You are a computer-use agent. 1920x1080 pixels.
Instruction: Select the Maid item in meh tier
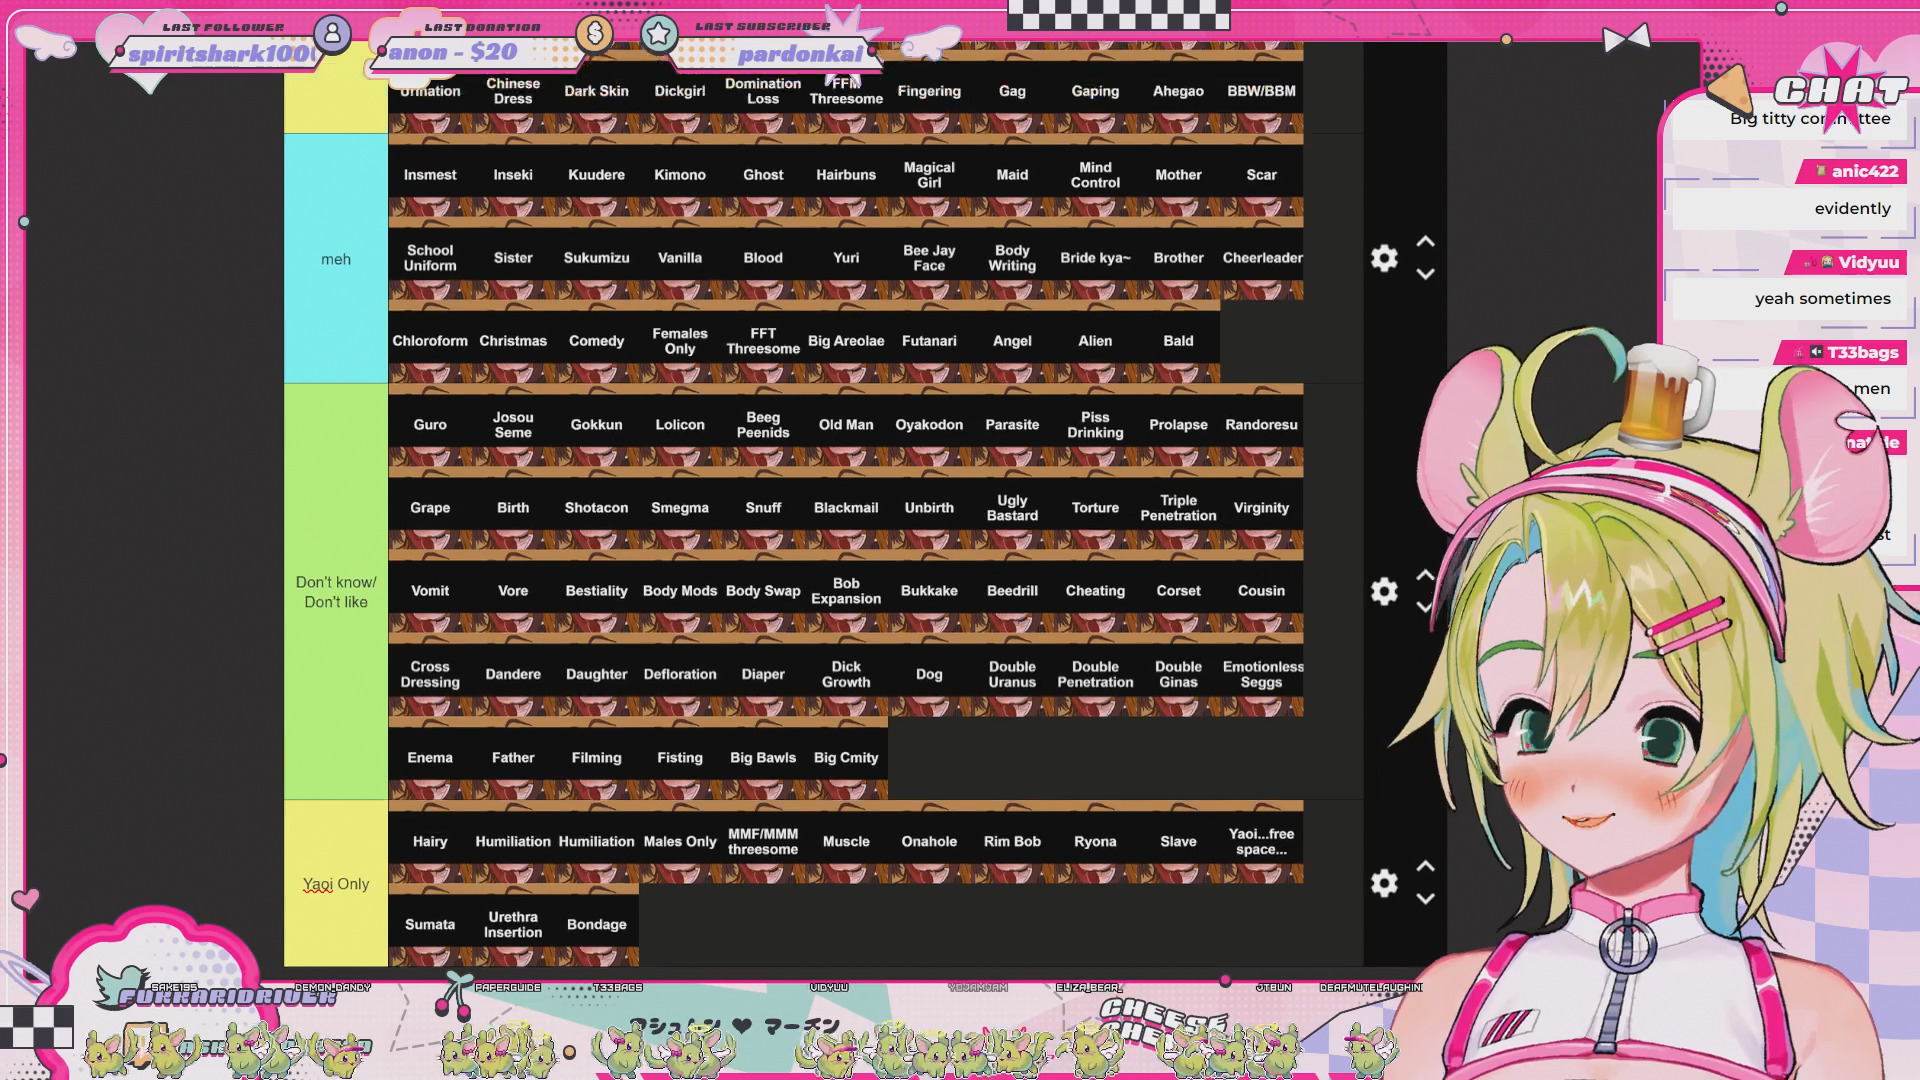(x=1012, y=175)
